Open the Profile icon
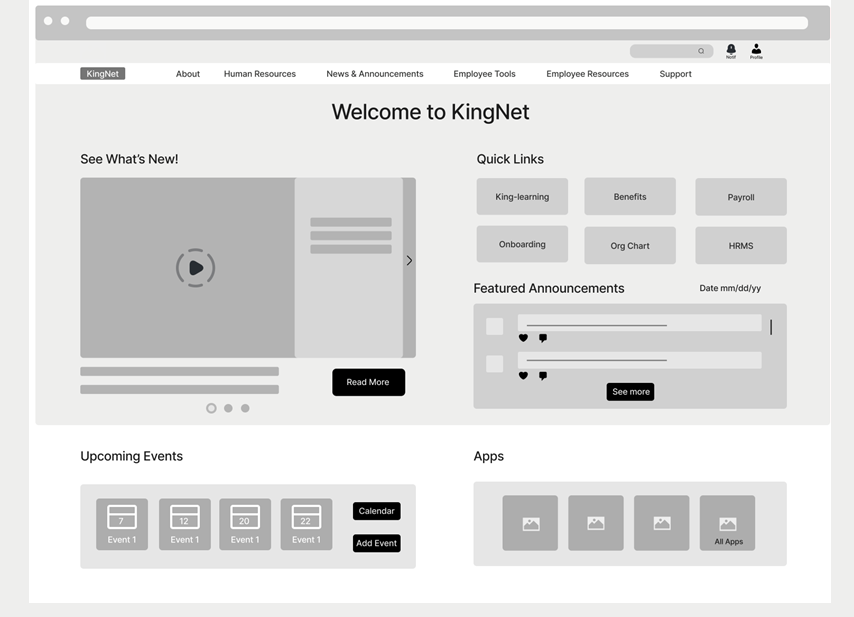 click(756, 49)
